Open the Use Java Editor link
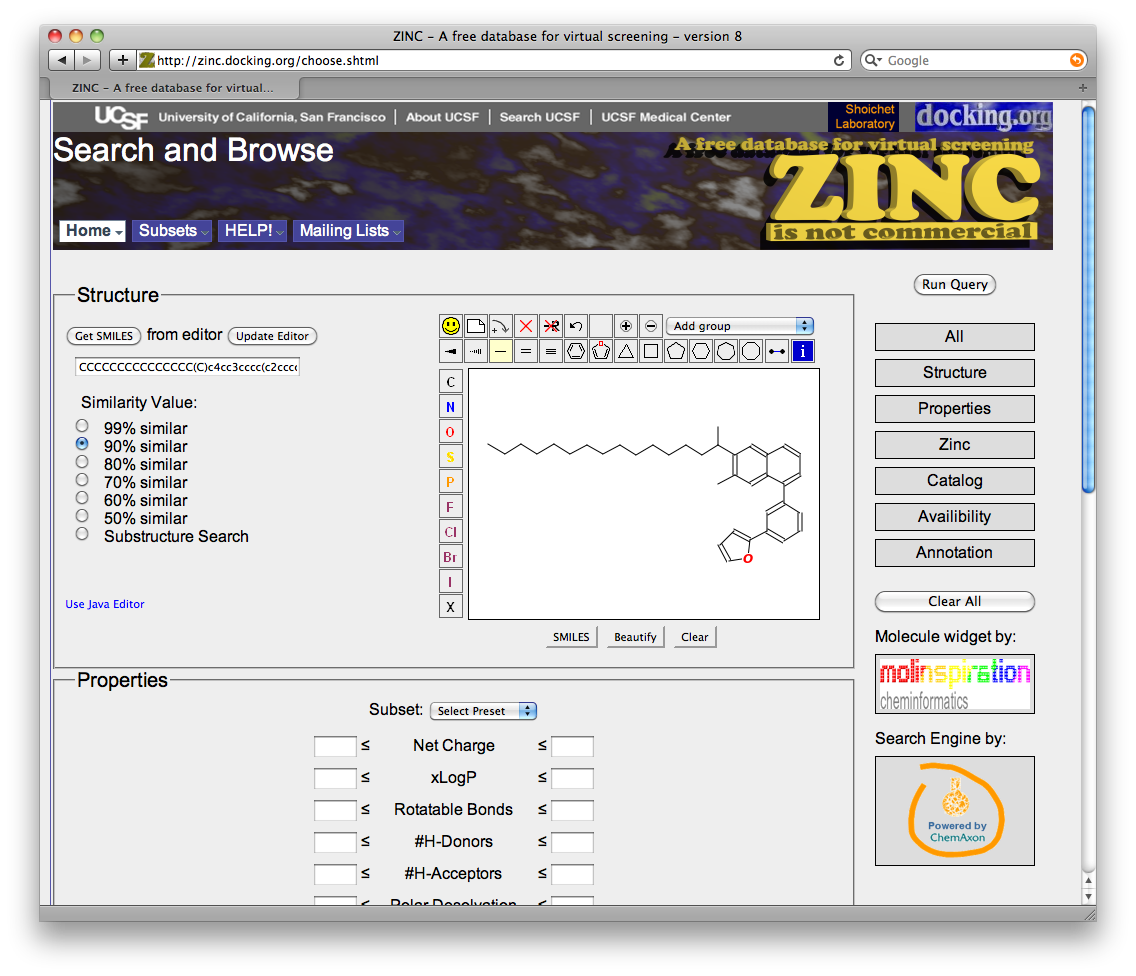Screen dimensions: 1136x976 (105, 604)
